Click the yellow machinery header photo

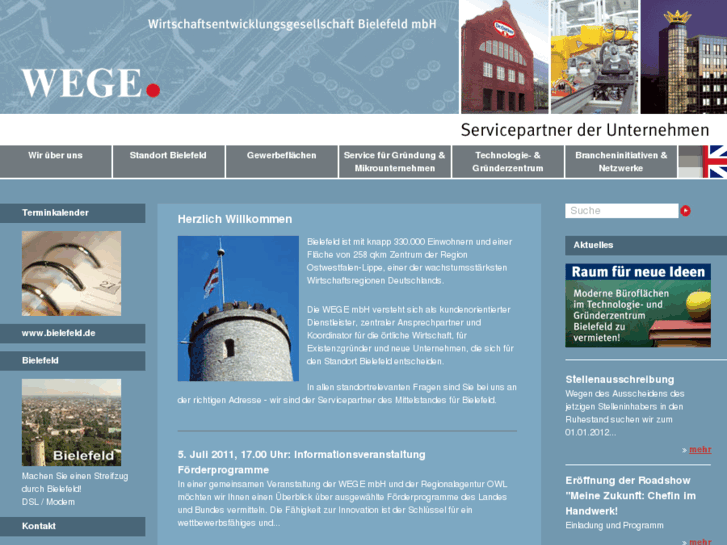(594, 57)
